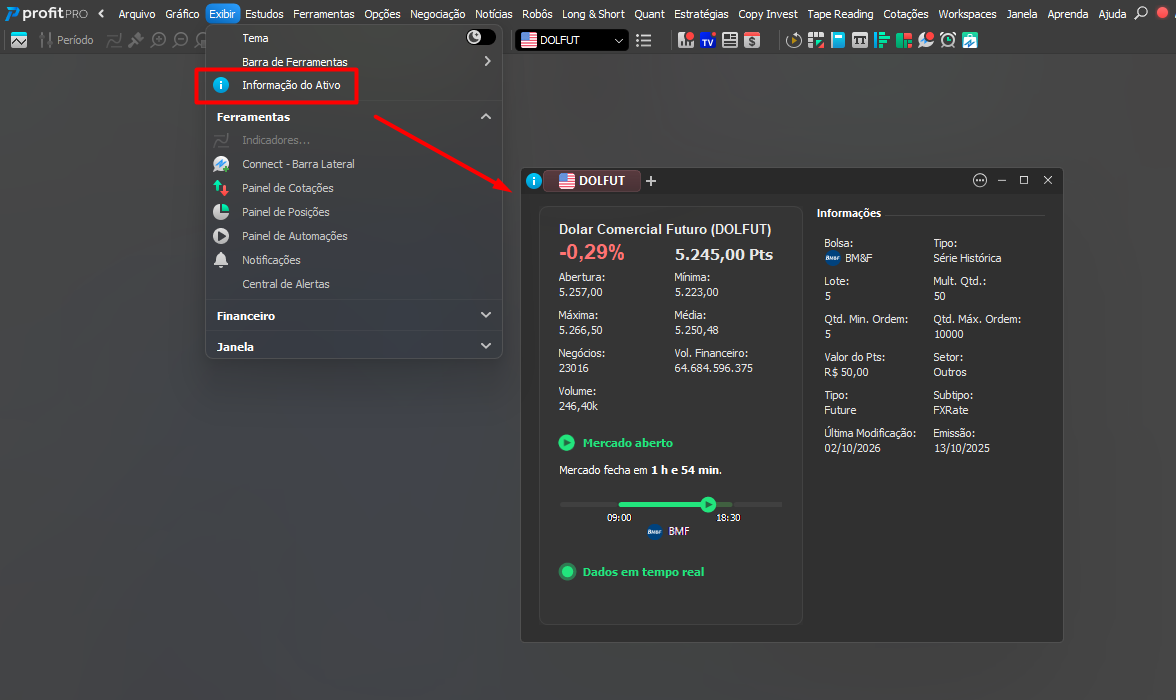The height and width of the screenshot is (700, 1176).
Task: Open the chat bubble icon with red dot
Action: pyautogui.click(x=926, y=41)
